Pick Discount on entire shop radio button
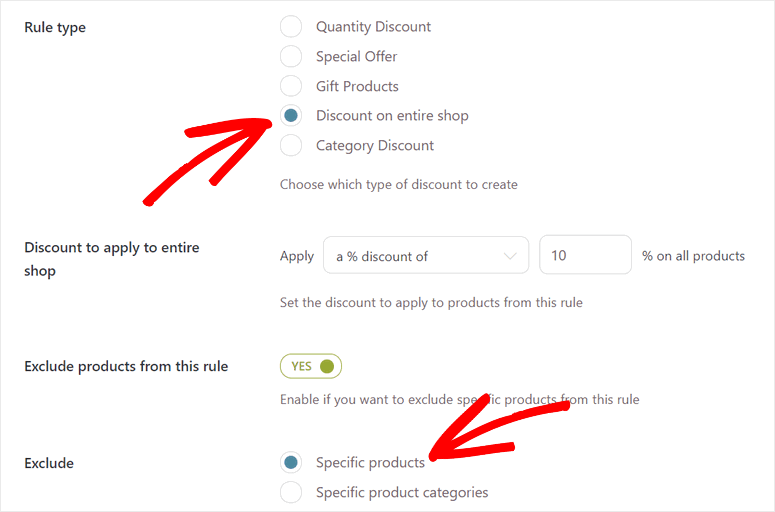 [291, 115]
